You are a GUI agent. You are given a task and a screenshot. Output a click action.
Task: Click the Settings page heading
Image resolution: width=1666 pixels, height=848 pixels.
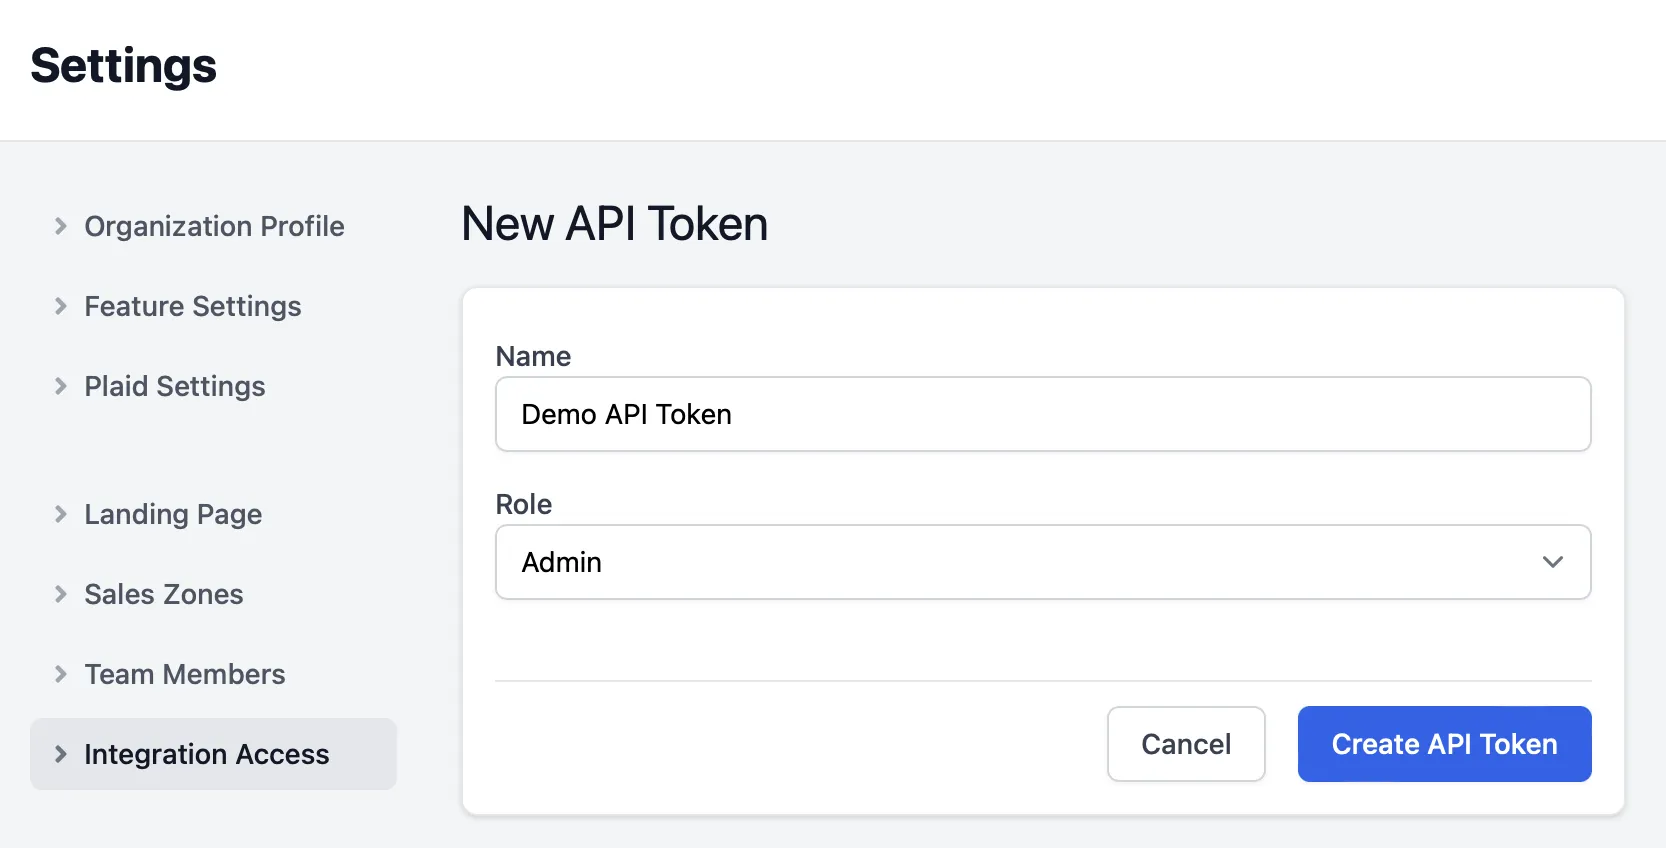pos(123,65)
